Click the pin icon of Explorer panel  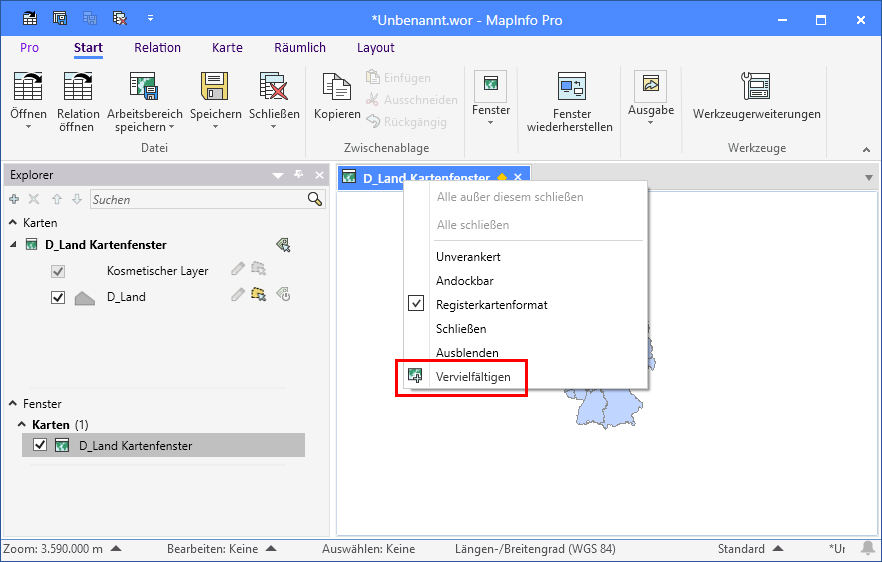coord(299,175)
